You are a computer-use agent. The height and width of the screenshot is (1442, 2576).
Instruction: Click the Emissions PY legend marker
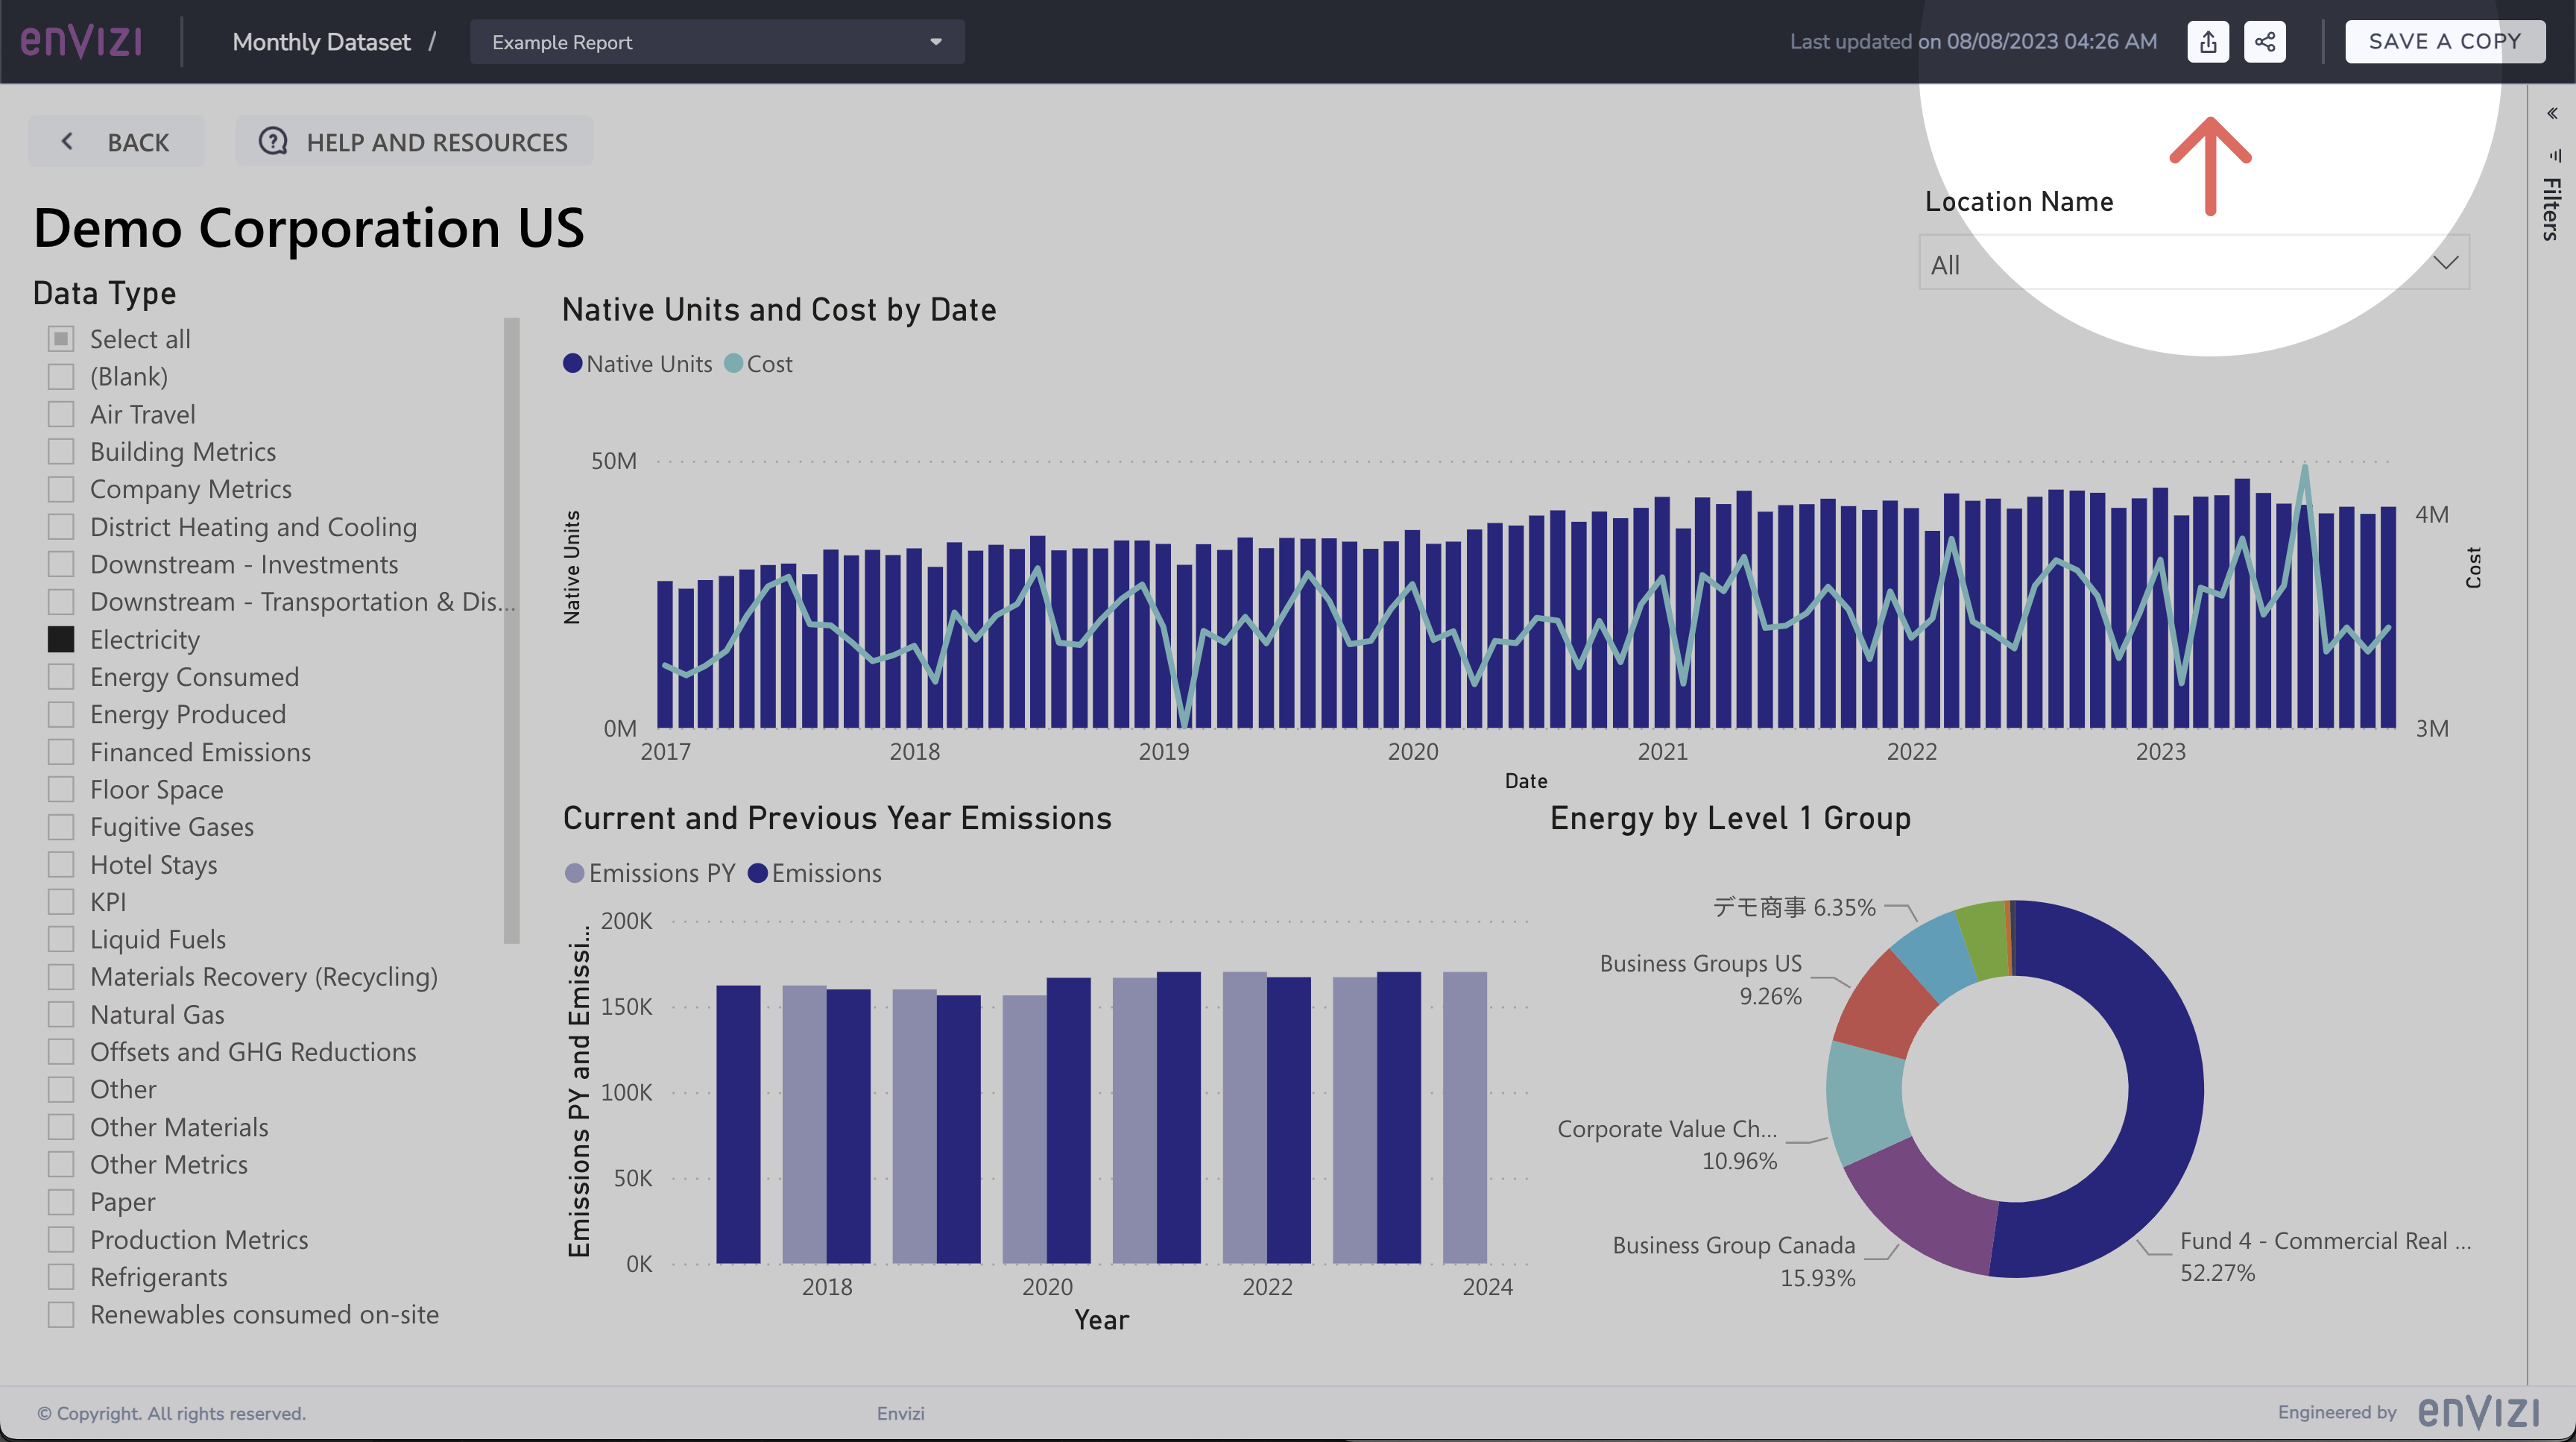(x=574, y=873)
